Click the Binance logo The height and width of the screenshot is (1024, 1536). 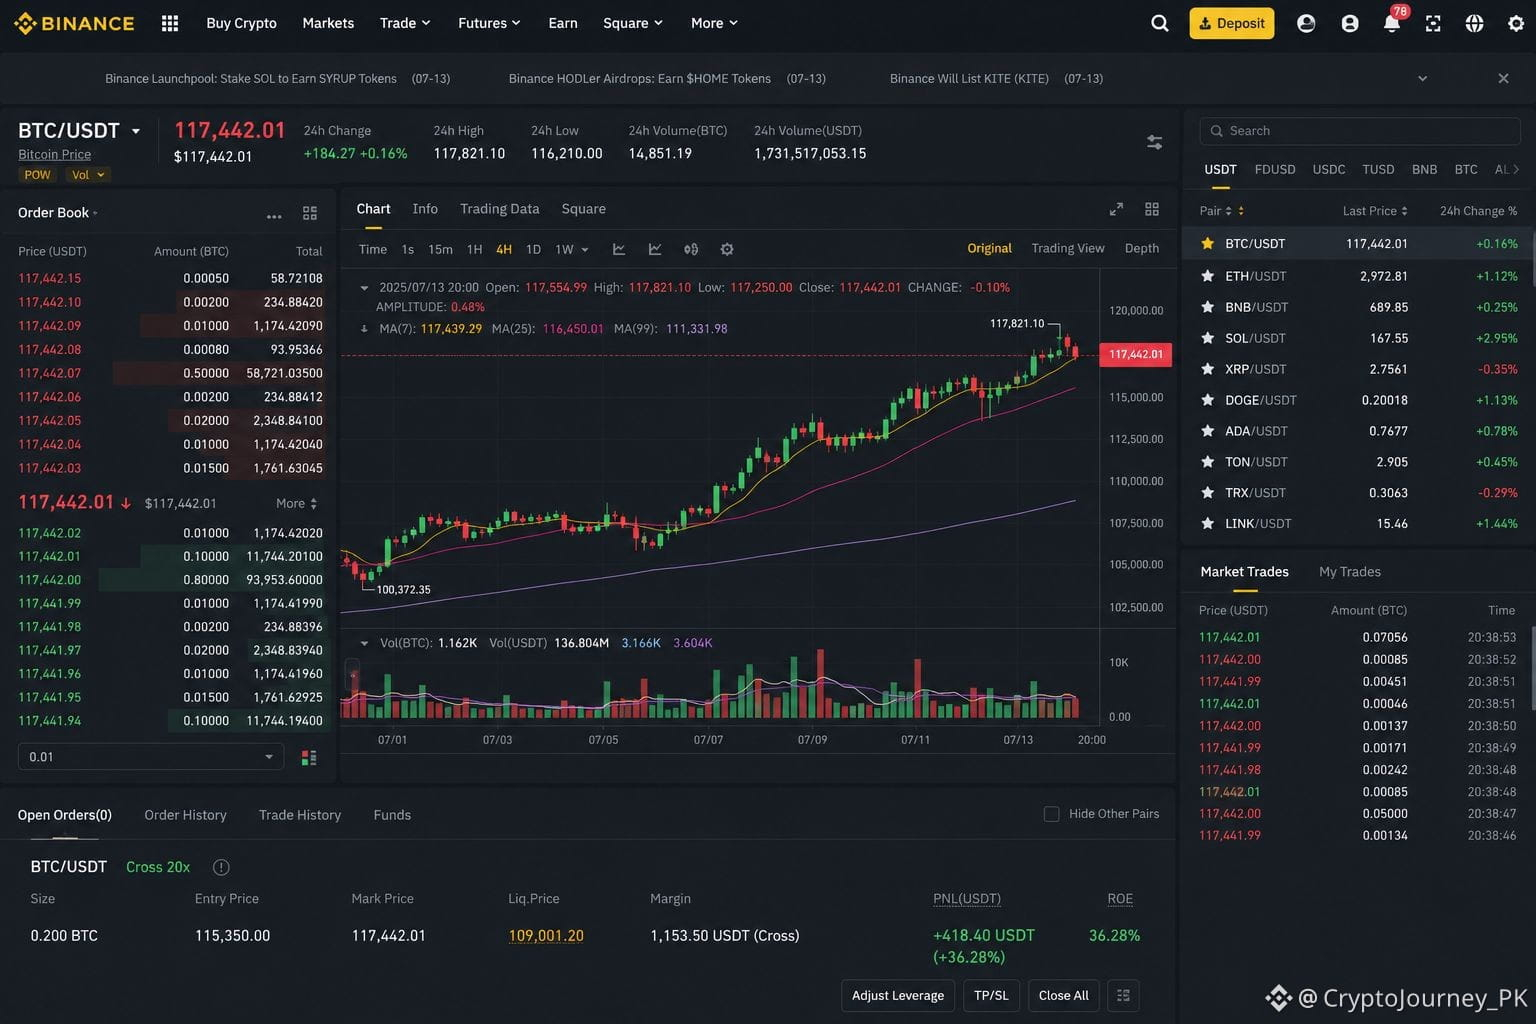click(x=74, y=23)
